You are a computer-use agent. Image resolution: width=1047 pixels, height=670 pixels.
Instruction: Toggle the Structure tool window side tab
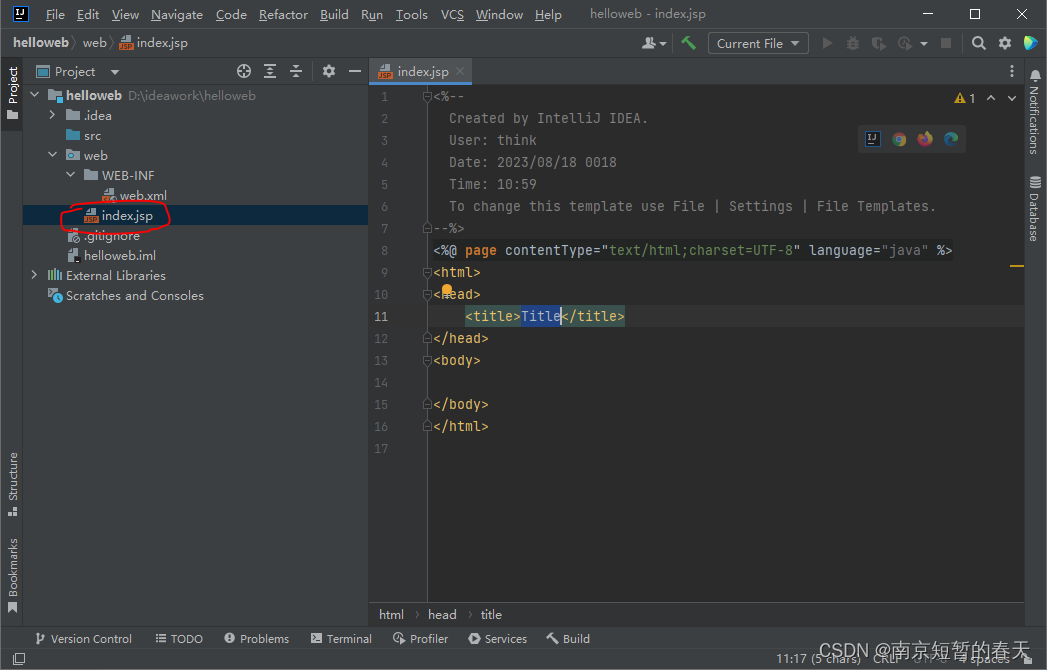12,484
